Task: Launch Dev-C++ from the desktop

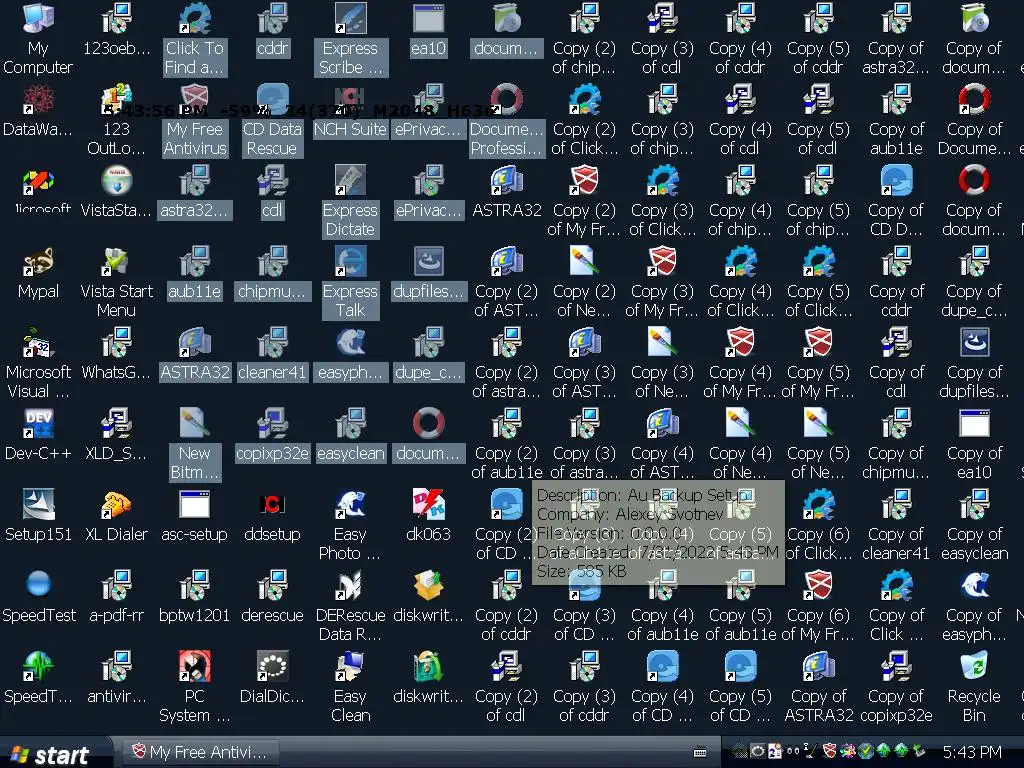Action: coord(38,424)
